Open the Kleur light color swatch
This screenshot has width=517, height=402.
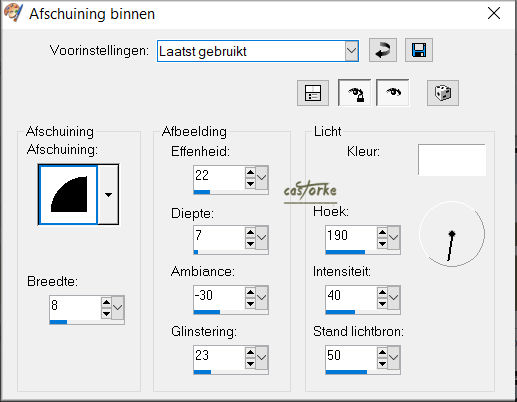pyautogui.click(x=452, y=160)
